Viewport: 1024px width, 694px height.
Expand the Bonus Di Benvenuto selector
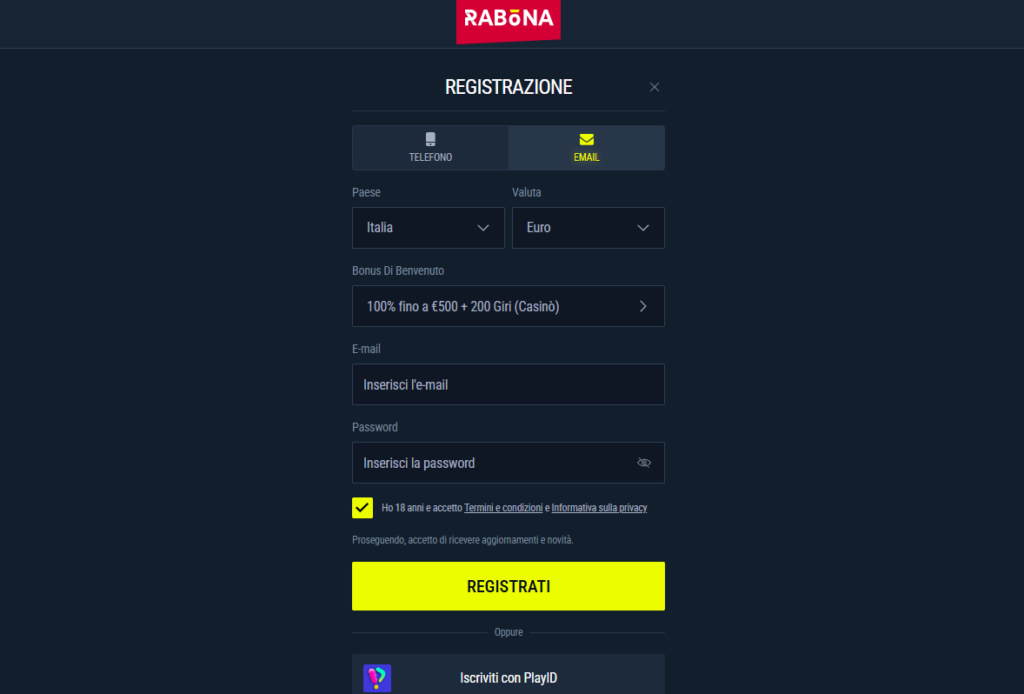point(508,306)
